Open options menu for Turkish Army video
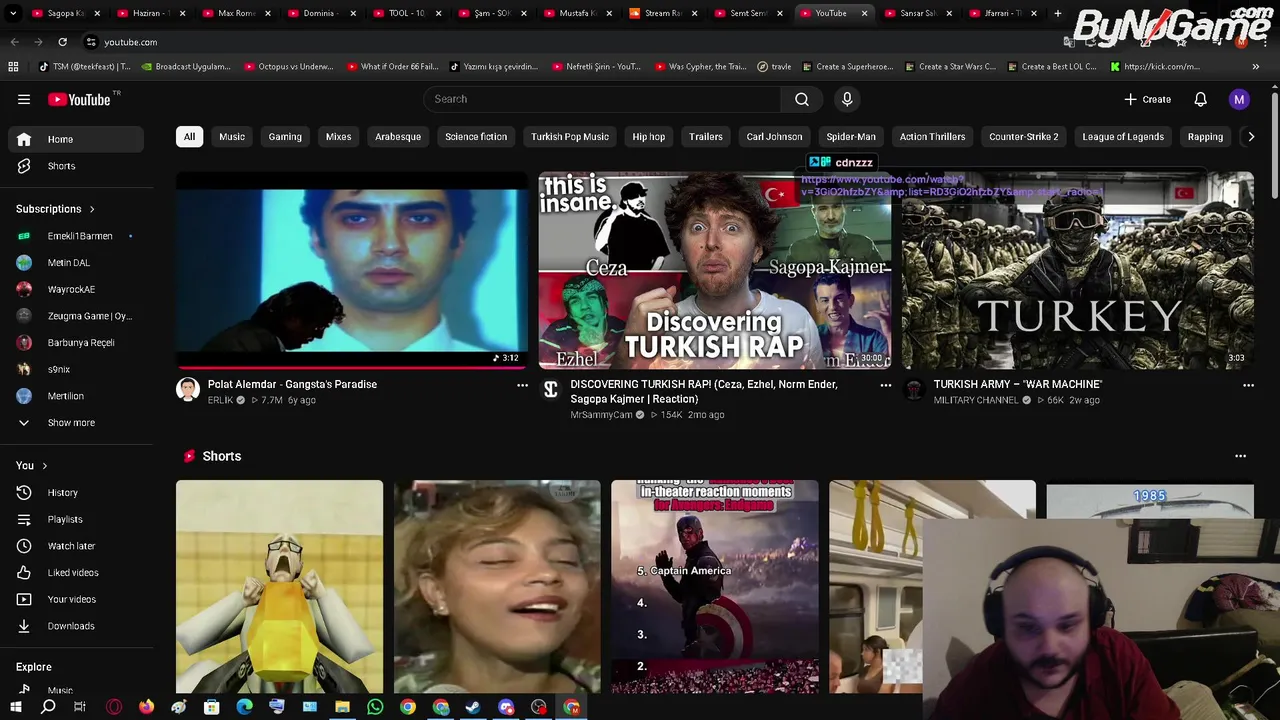This screenshot has width=1280, height=720. (x=1248, y=385)
